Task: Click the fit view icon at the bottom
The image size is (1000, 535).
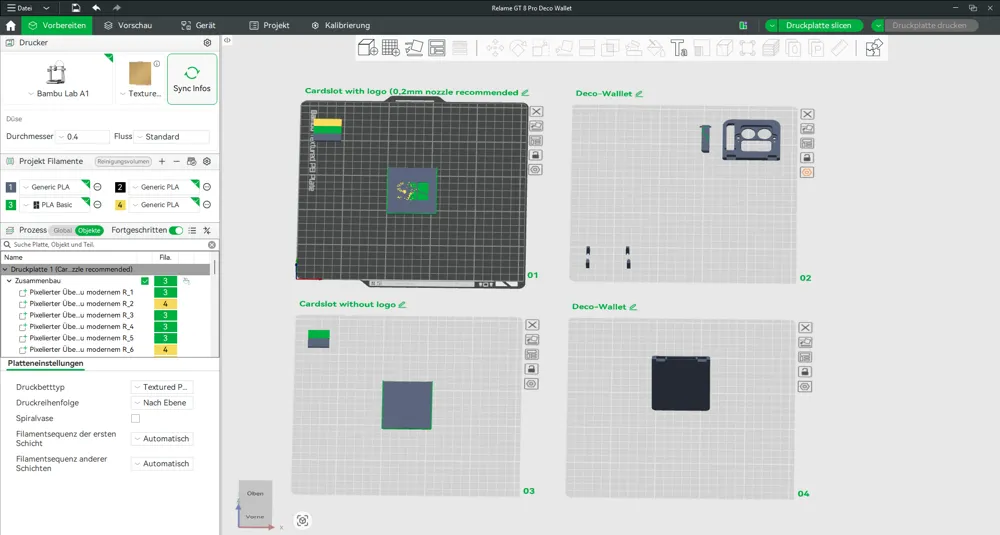Action: click(x=303, y=520)
